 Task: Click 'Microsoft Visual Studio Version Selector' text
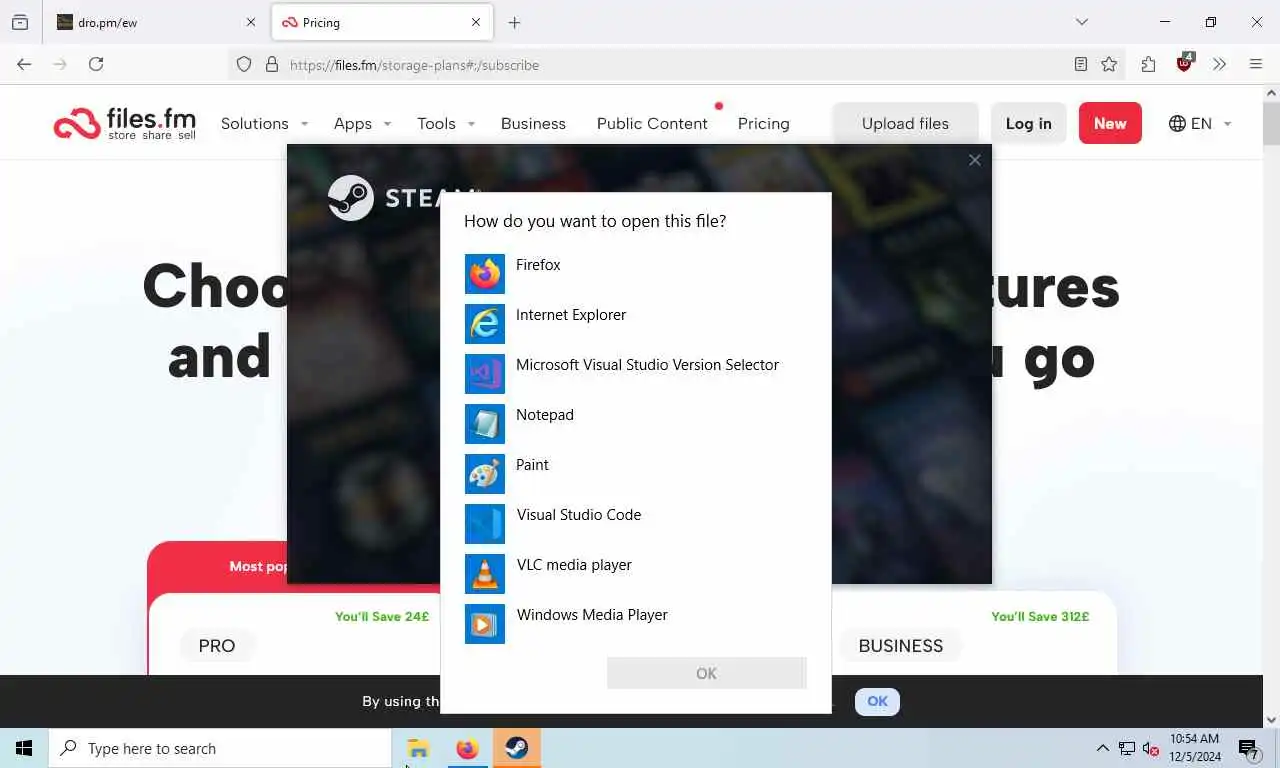pos(647,365)
